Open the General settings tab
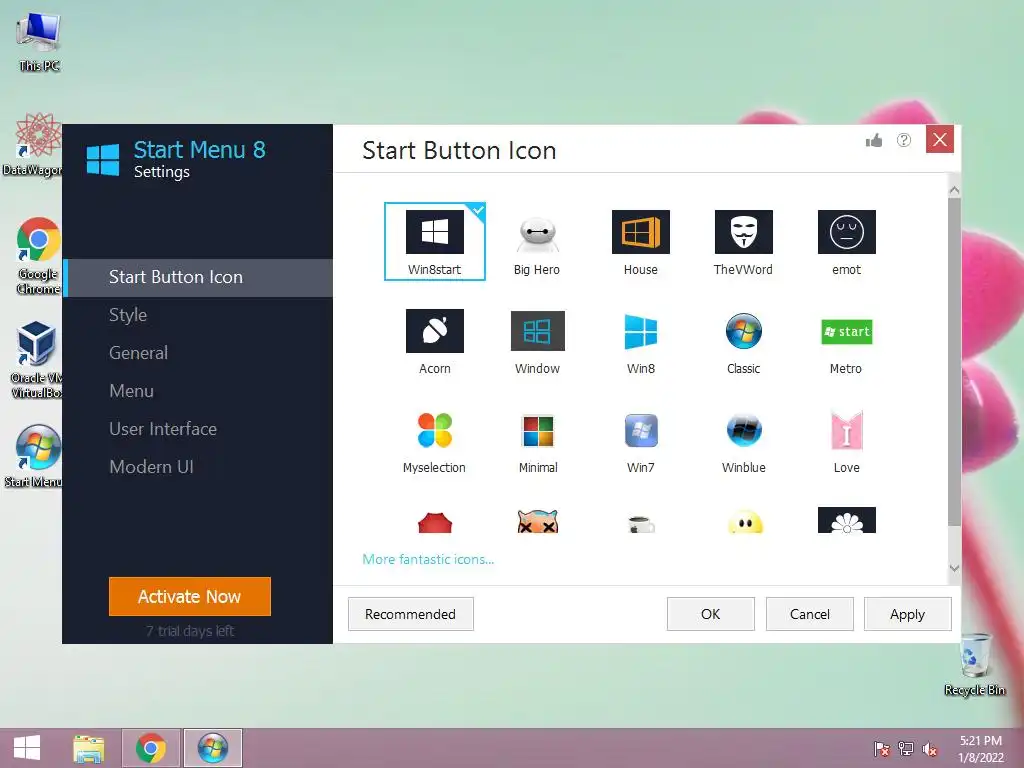 pyautogui.click(x=198, y=353)
